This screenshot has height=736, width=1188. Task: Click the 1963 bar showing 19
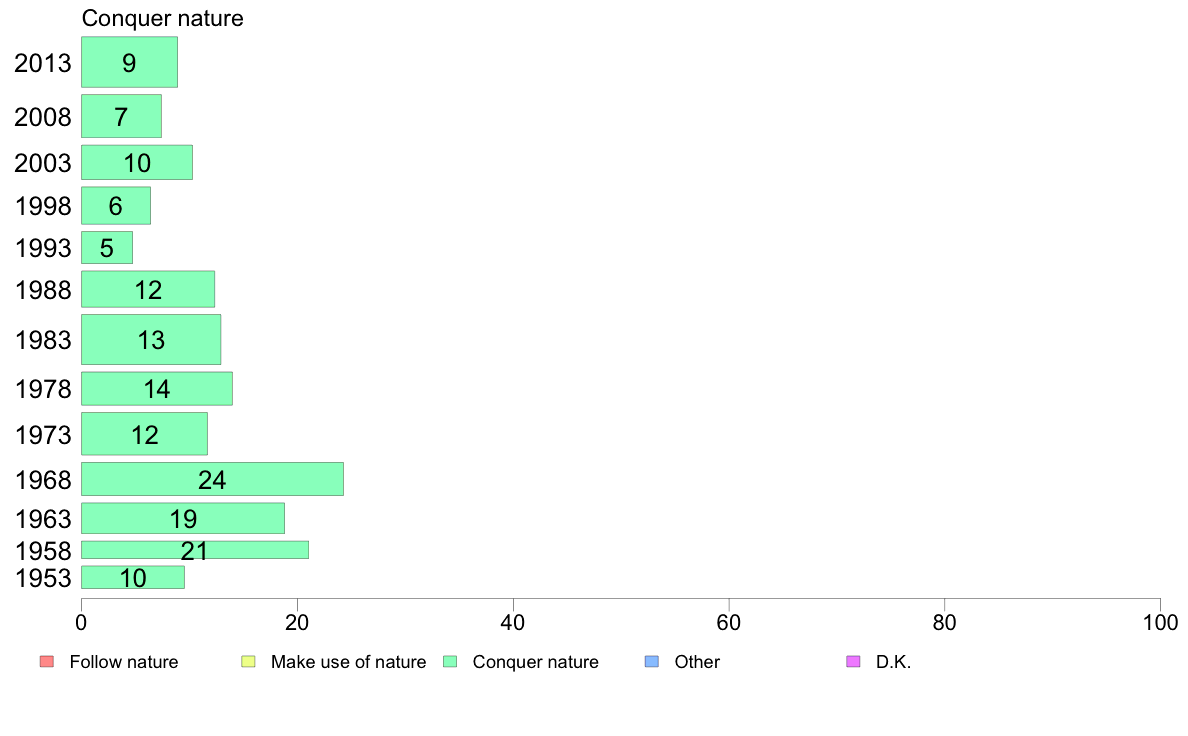pyautogui.click(x=183, y=518)
